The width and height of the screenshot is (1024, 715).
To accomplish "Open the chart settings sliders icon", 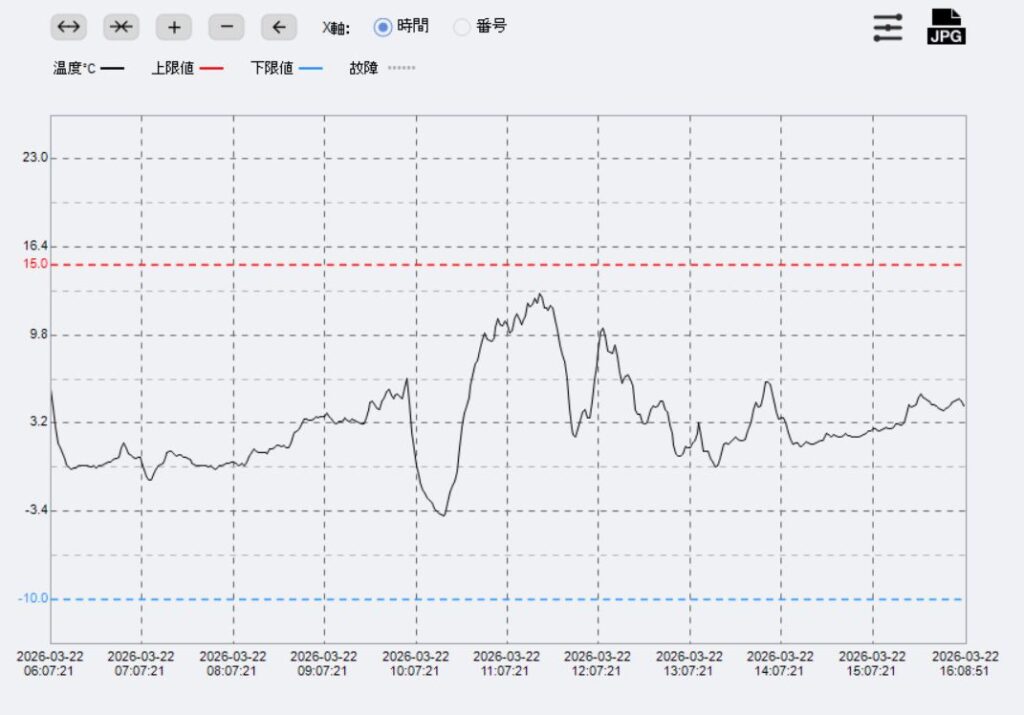I will (x=887, y=27).
